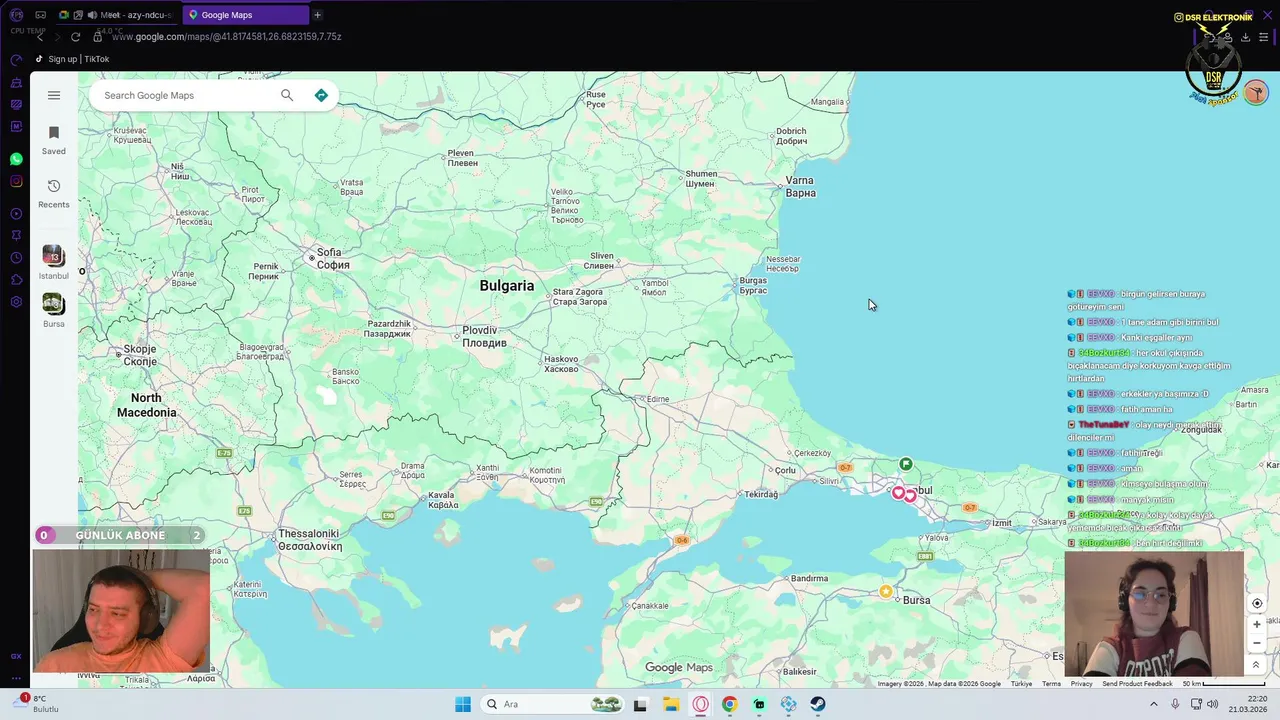Click the Burgas city label
The width and height of the screenshot is (1280, 720).
click(753, 286)
